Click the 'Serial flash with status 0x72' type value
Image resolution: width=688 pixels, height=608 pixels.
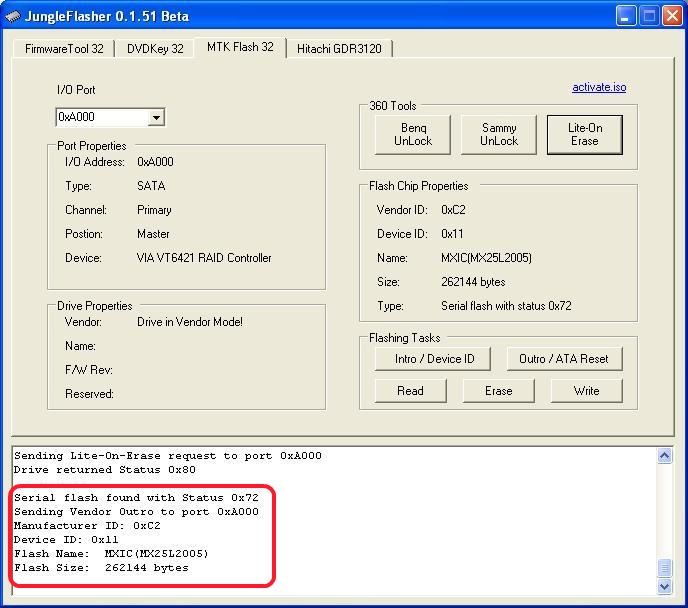[506, 306]
